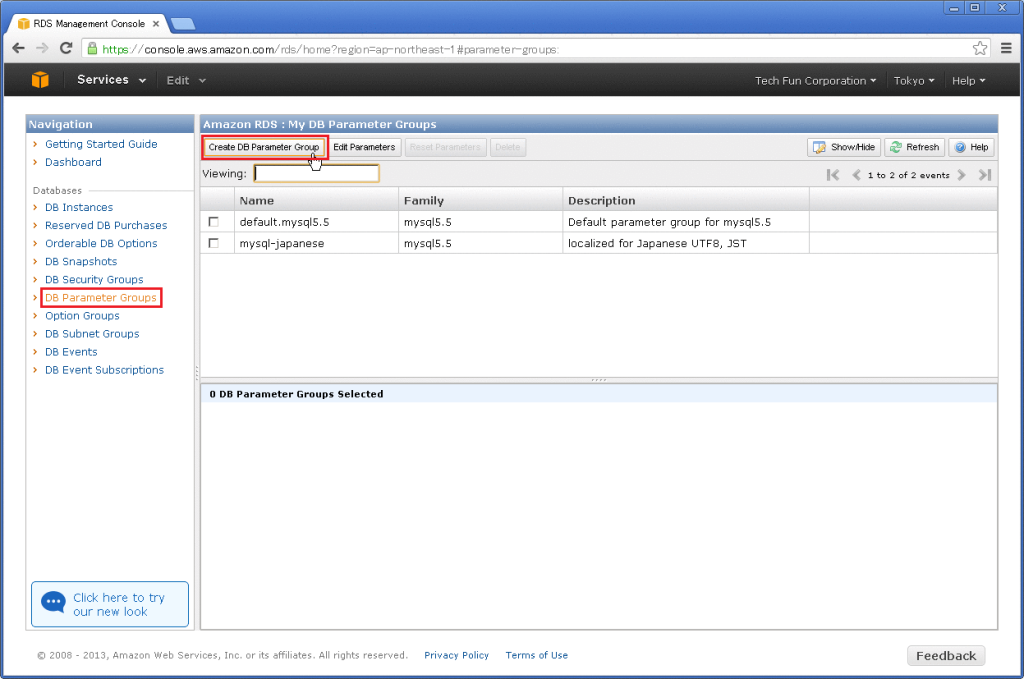Go to the next page of events

961,175
